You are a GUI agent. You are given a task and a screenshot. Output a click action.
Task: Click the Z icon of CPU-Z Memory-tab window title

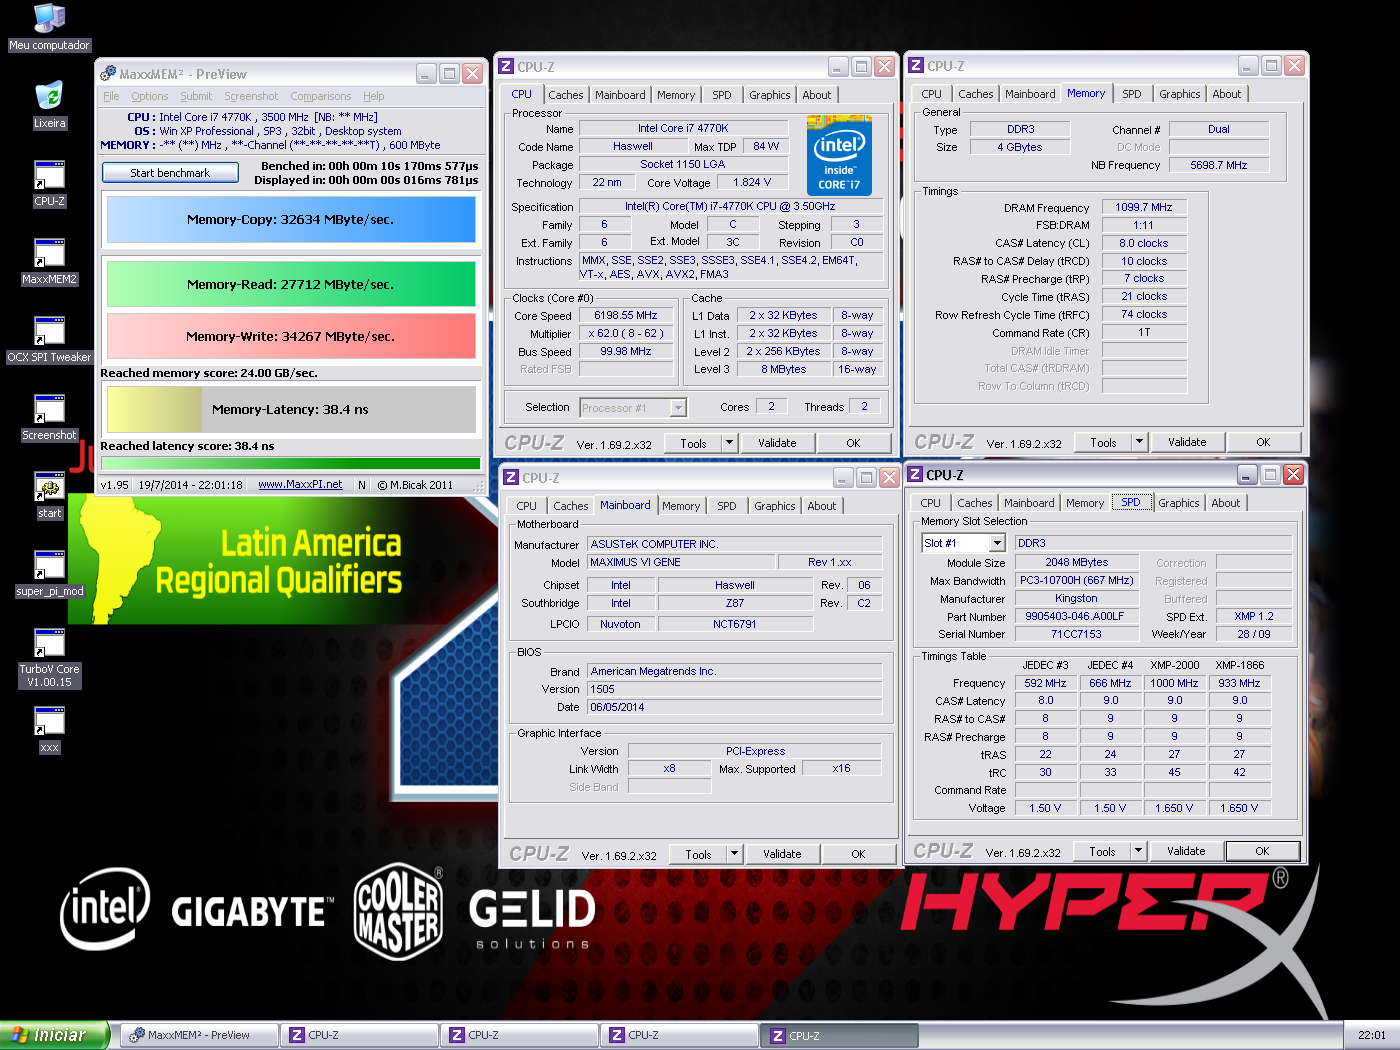(916, 66)
